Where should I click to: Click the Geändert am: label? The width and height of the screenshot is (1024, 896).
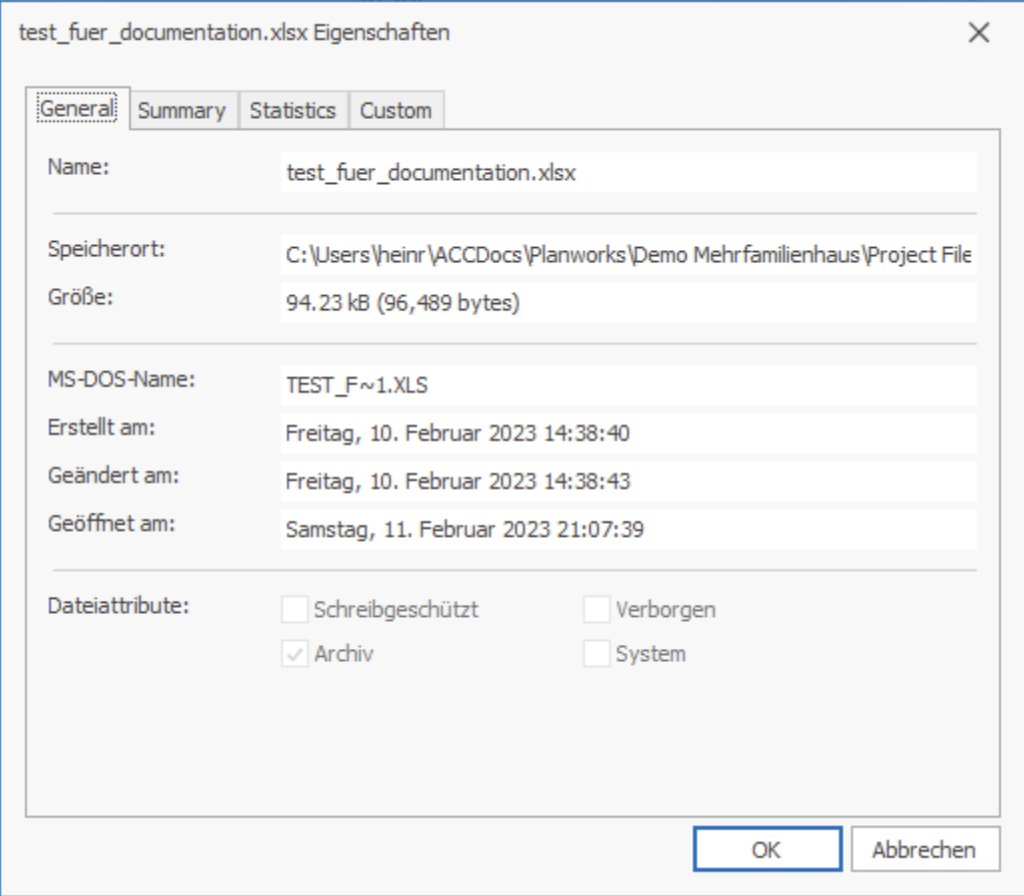(x=113, y=475)
